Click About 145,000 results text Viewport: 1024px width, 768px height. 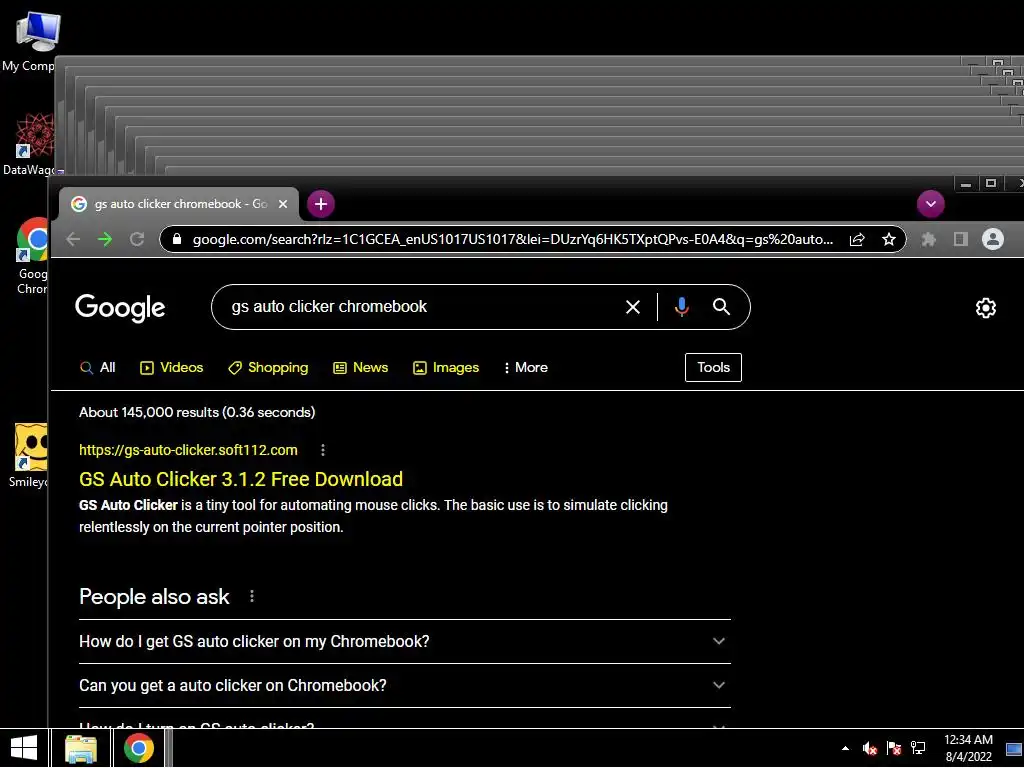point(197,412)
